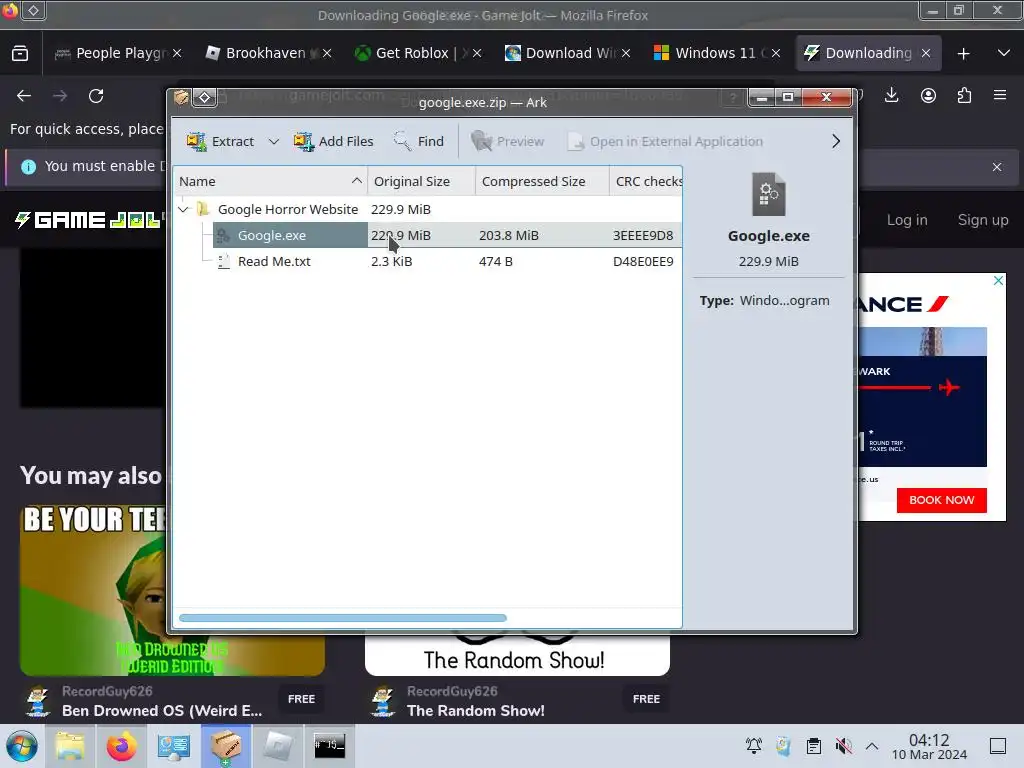Click RecordGuy626 avatar beside Ben Drowned OS
The height and width of the screenshot is (768, 1024).
tap(37, 702)
